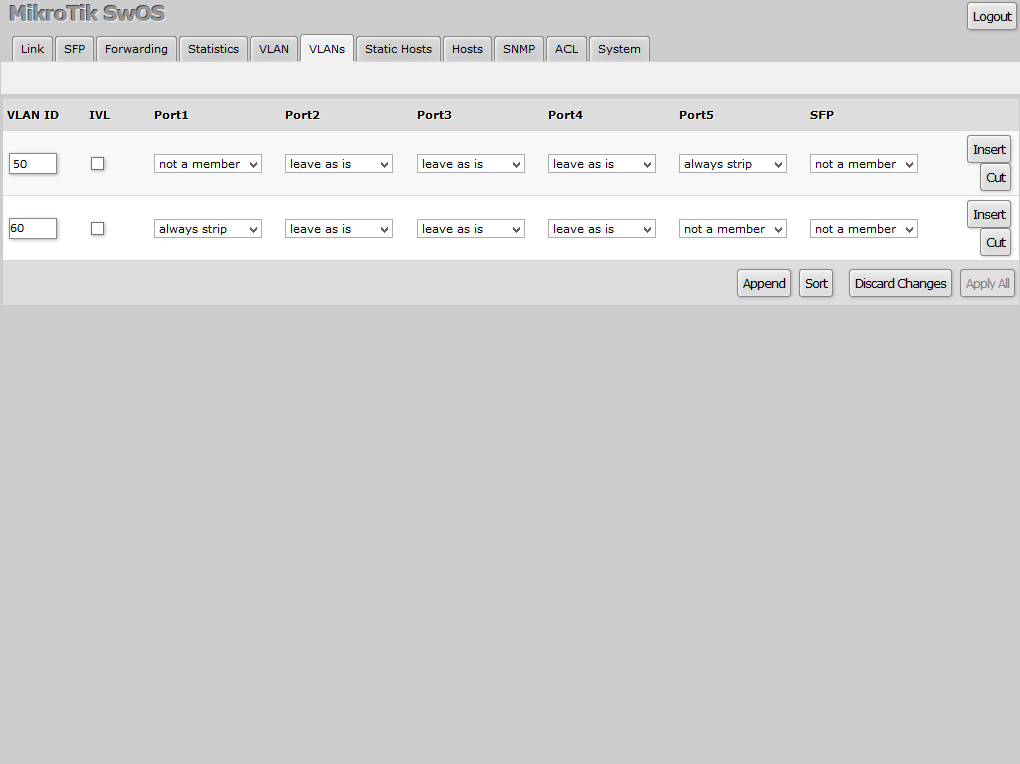Open the SFP tab
The width and height of the screenshot is (1020, 764).
[74, 49]
